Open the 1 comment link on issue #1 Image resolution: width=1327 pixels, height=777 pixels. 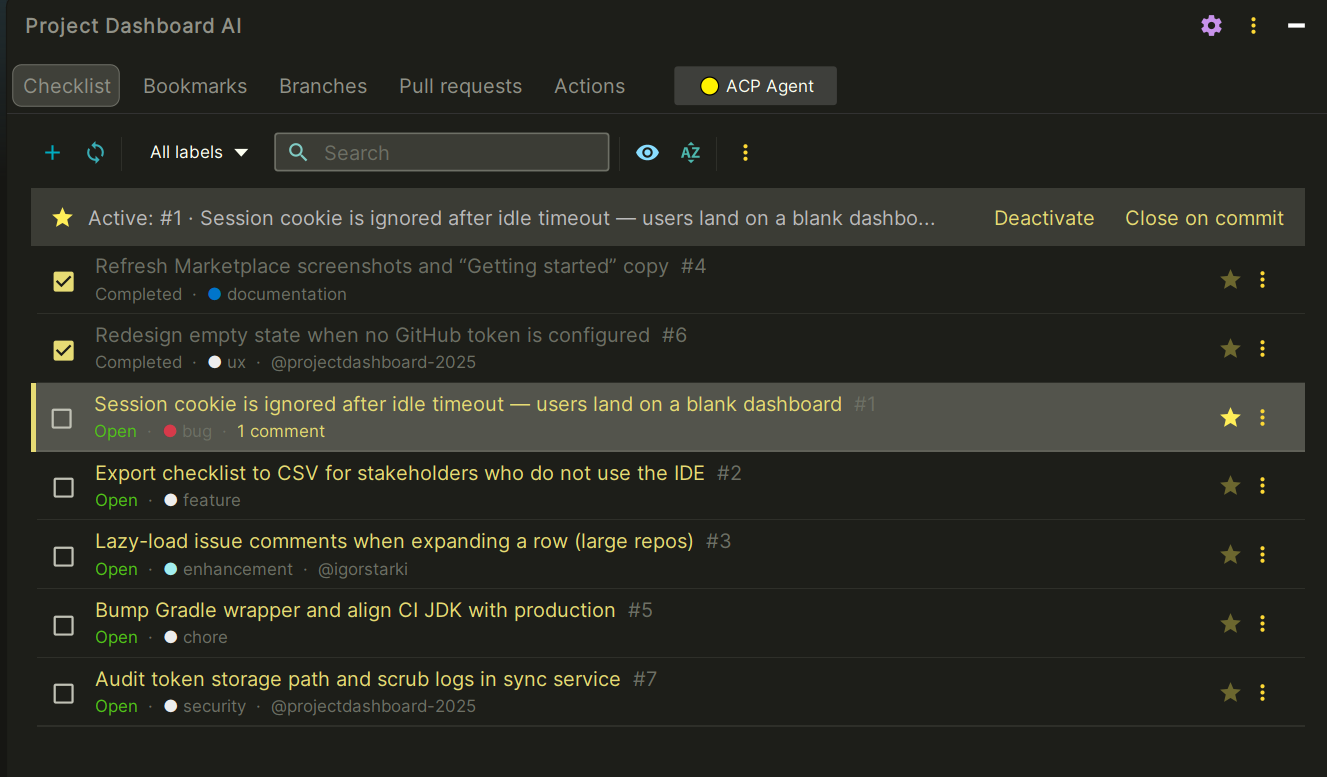[281, 431]
